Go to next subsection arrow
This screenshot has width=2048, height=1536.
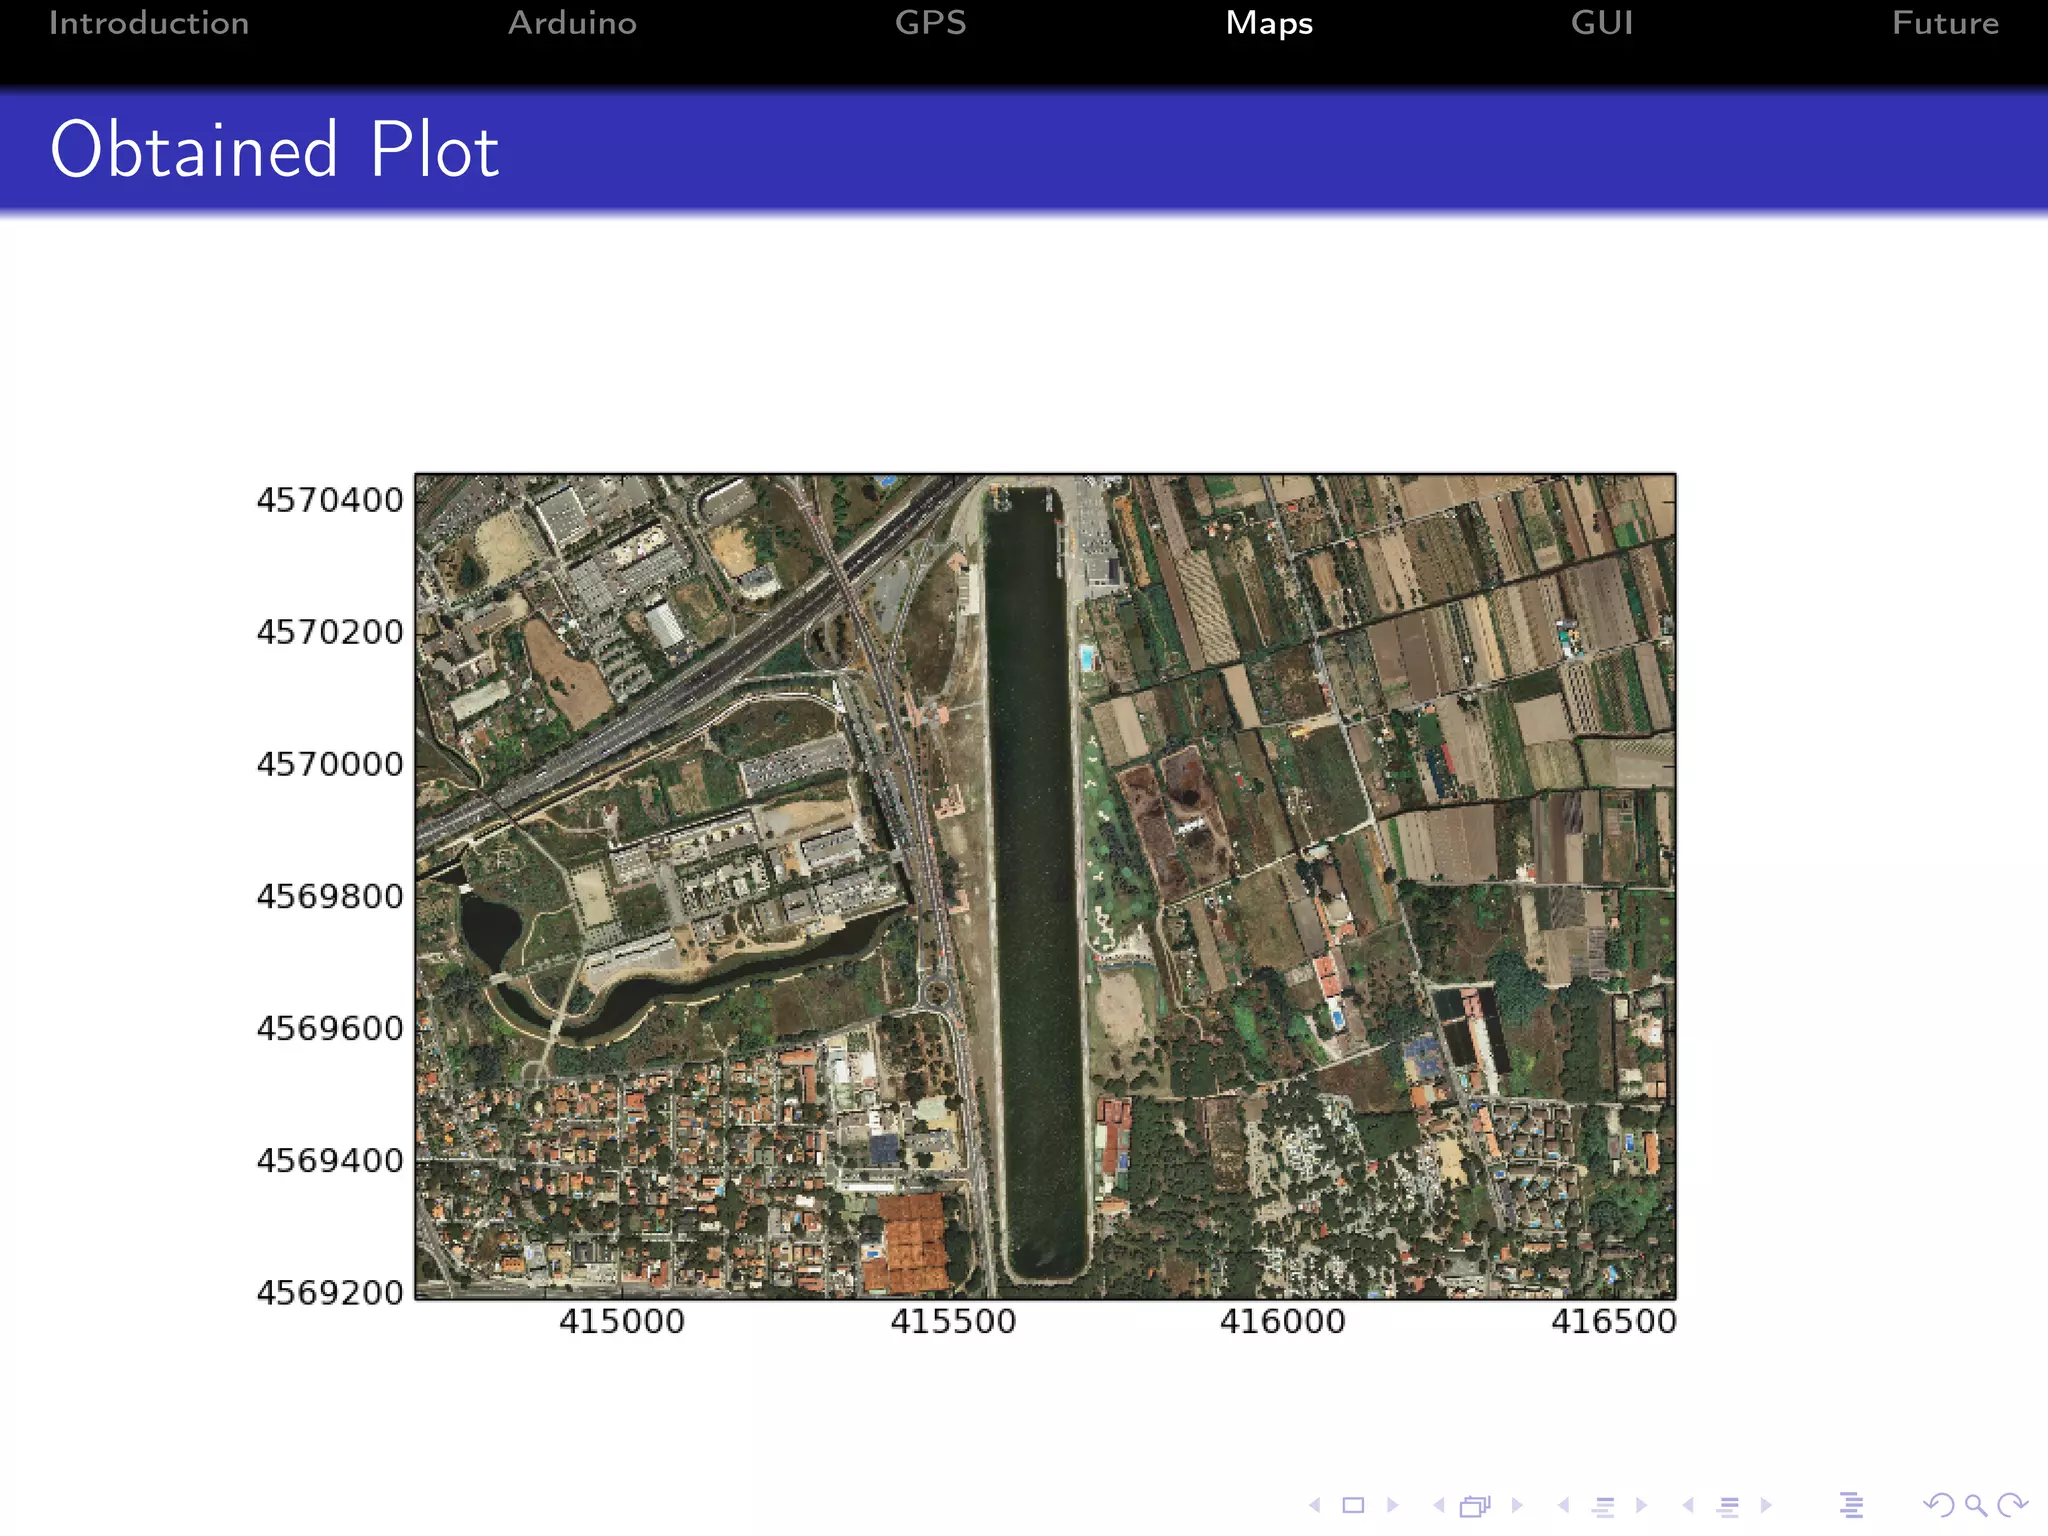(x=1641, y=1505)
